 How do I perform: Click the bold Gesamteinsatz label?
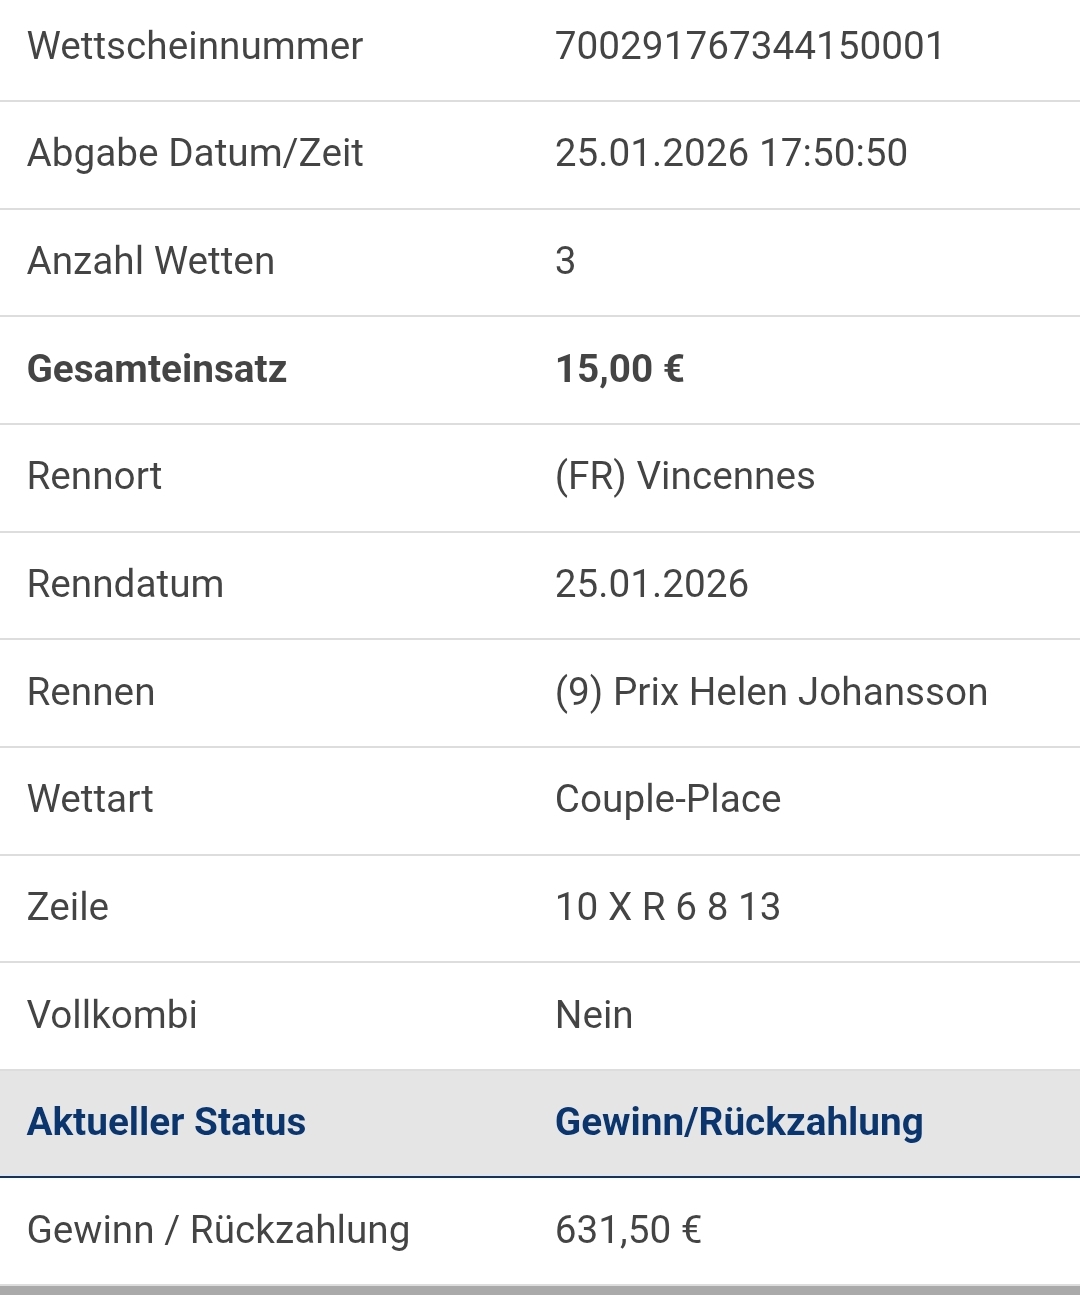(157, 369)
